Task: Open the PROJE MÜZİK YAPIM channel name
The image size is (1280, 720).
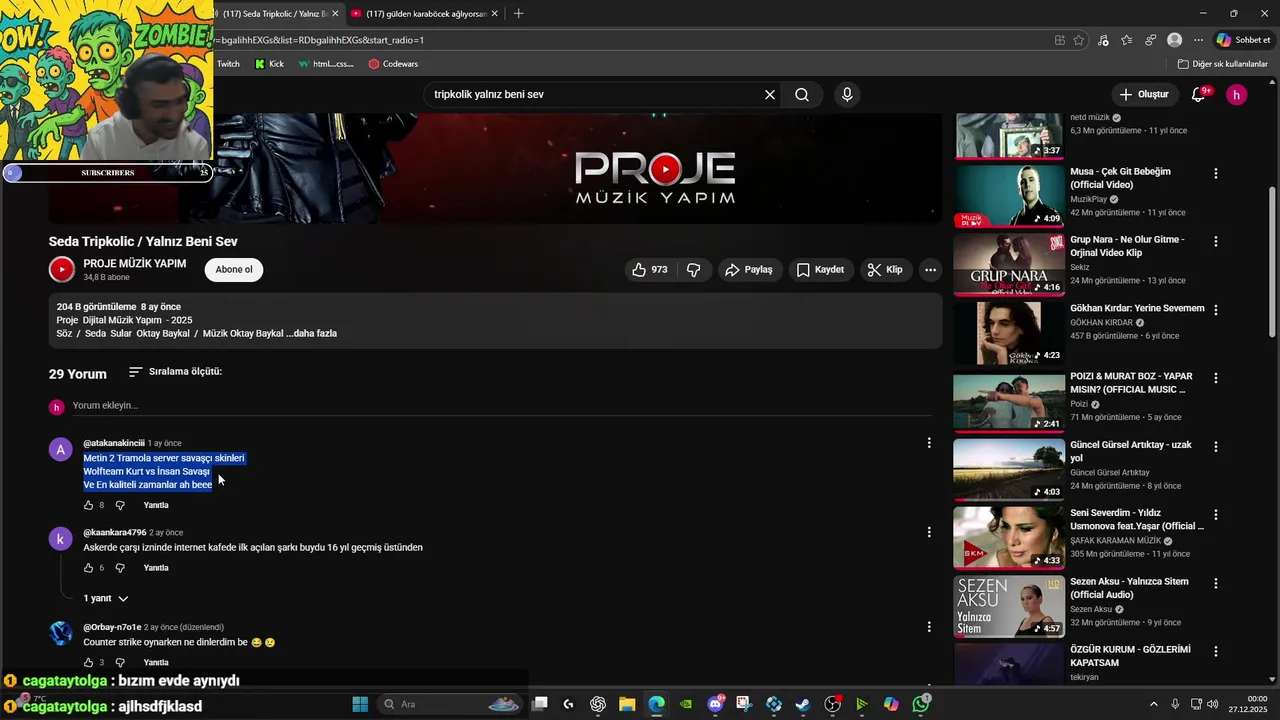Action: click(x=135, y=263)
